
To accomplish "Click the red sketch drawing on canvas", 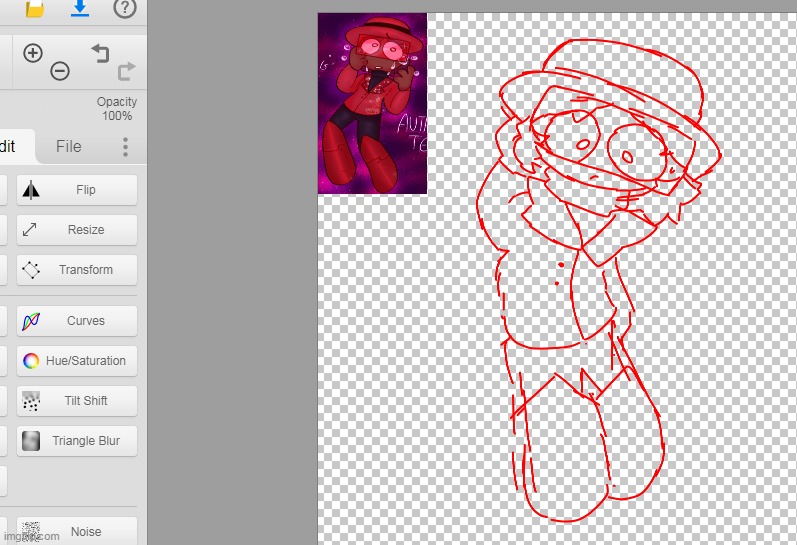I will point(598,280).
